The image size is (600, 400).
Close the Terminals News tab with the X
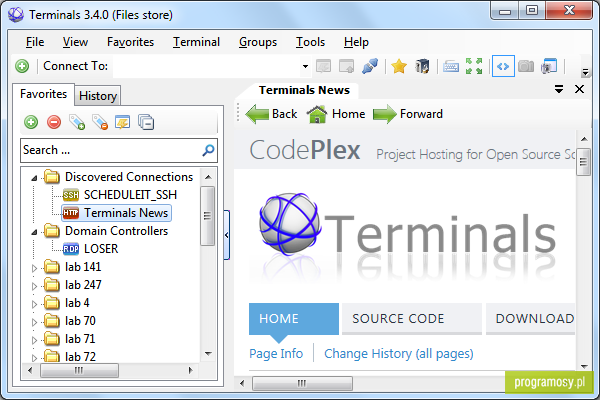[x=579, y=89]
